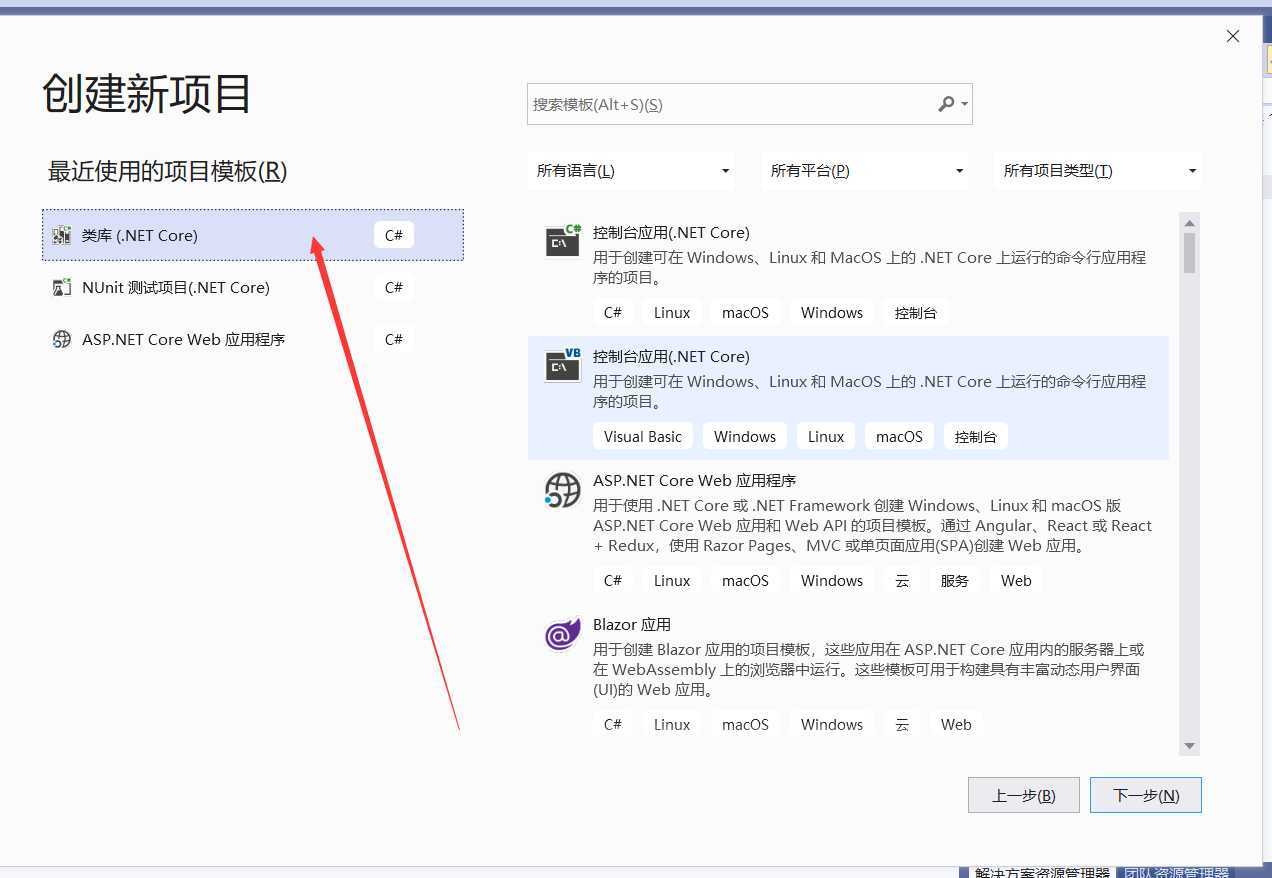Click the Web tag under Blazor 应用
The height and width of the screenshot is (878, 1272).
956,725
